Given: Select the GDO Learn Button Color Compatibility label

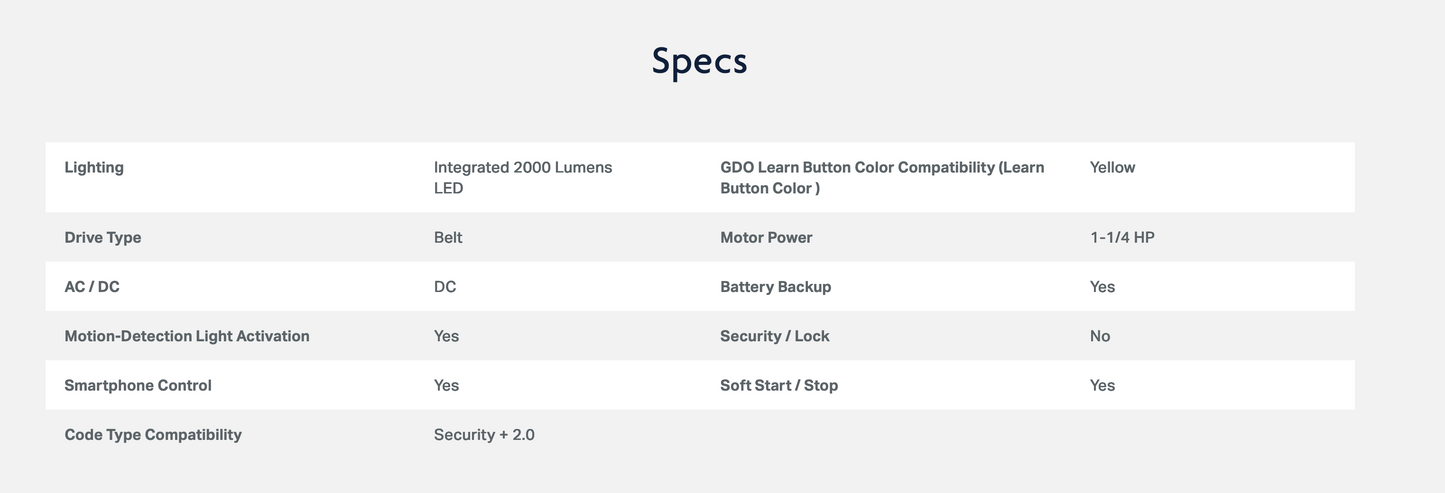Looking at the screenshot, I should coord(881,177).
